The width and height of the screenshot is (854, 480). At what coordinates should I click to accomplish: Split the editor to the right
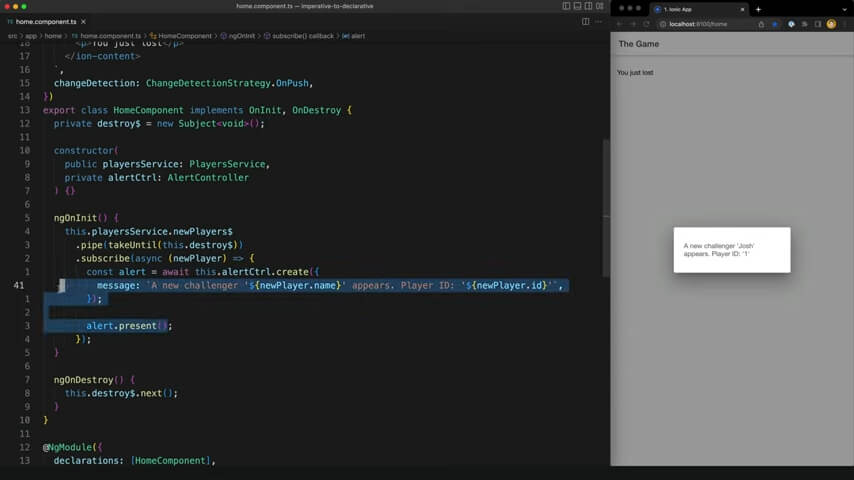click(585, 22)
